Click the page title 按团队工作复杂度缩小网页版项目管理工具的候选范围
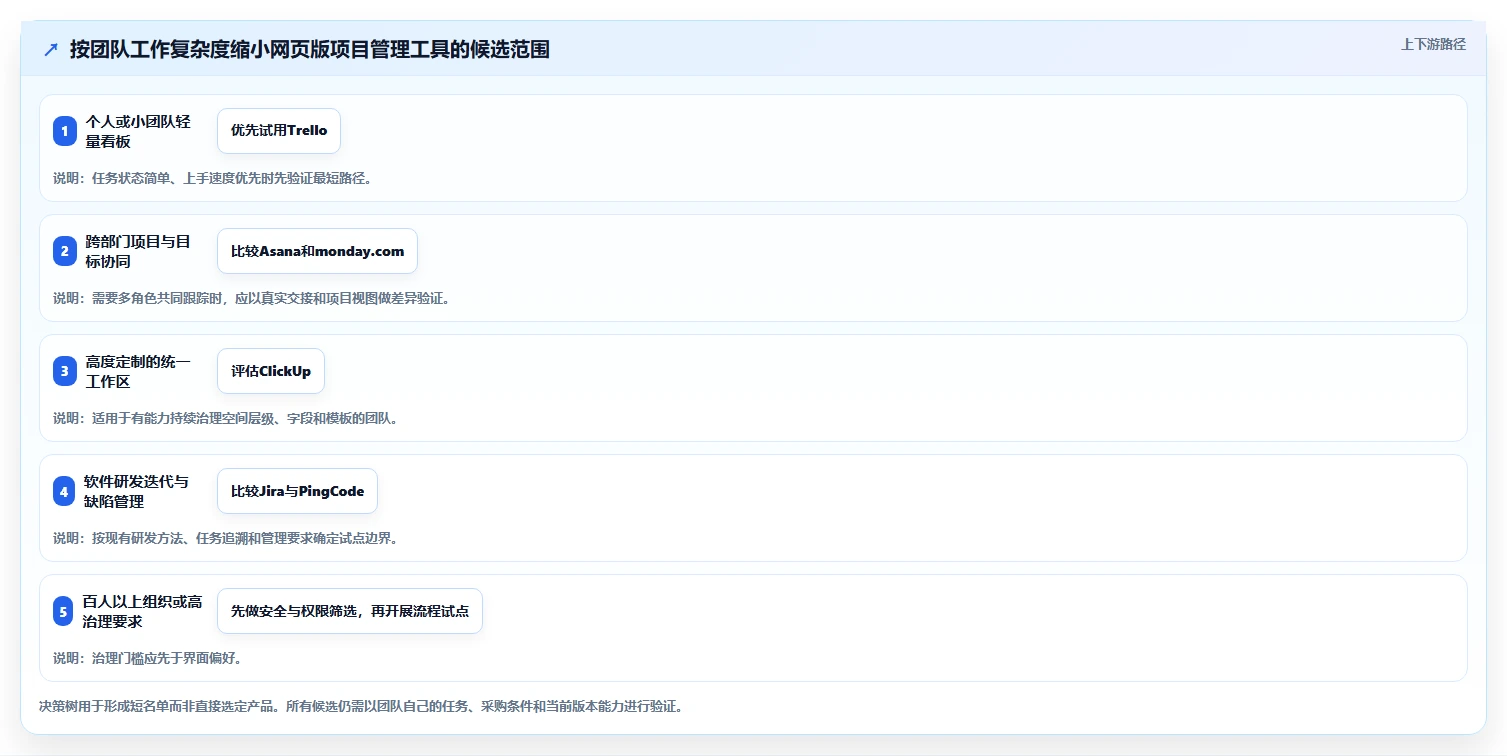Screen dimensions: 1507x756 [309, 49]
